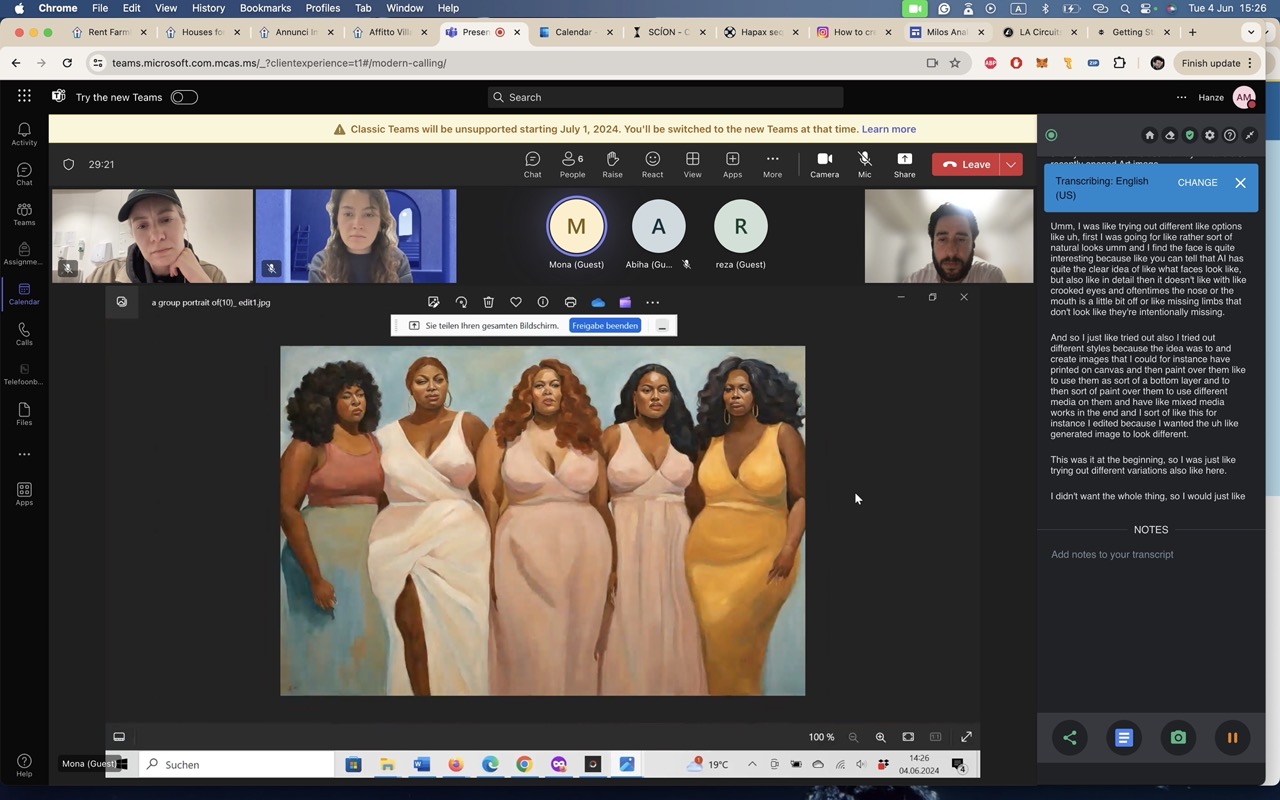Open the Chrome three-dot menu
This screenshot has width=1280, height=800.
point(1250,63)
